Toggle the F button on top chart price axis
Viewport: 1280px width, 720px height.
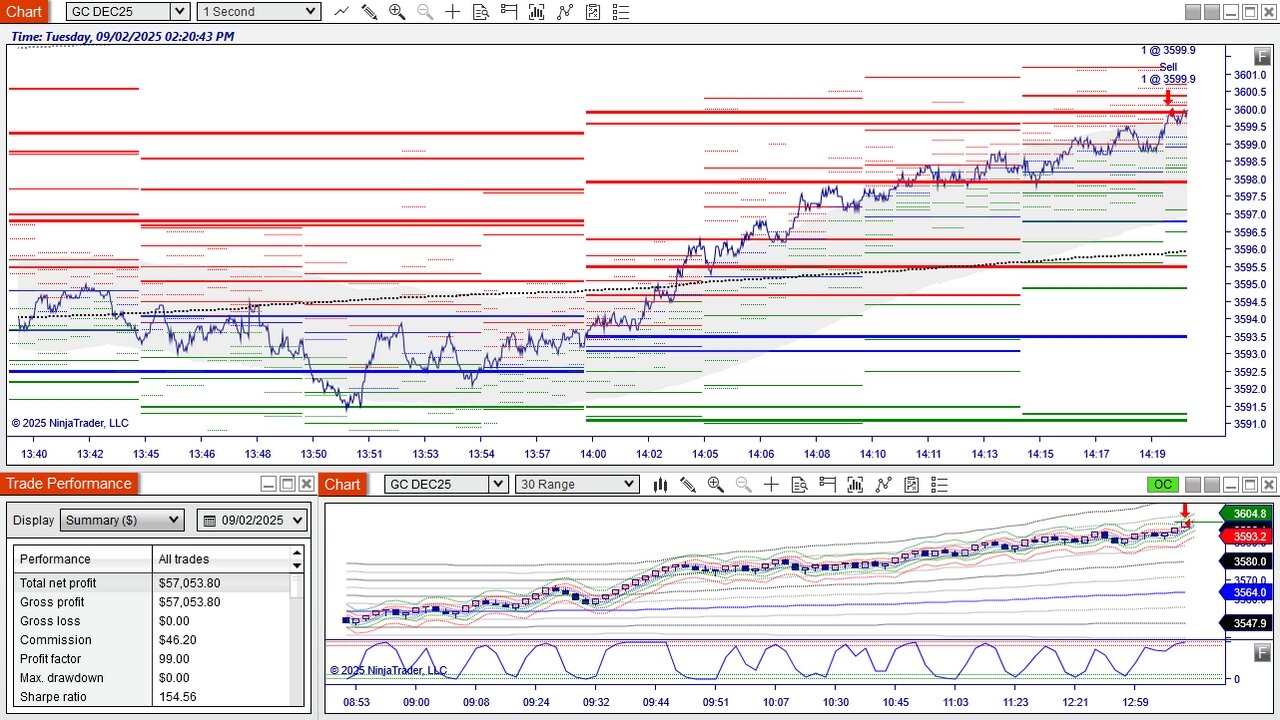(1262, 57)
